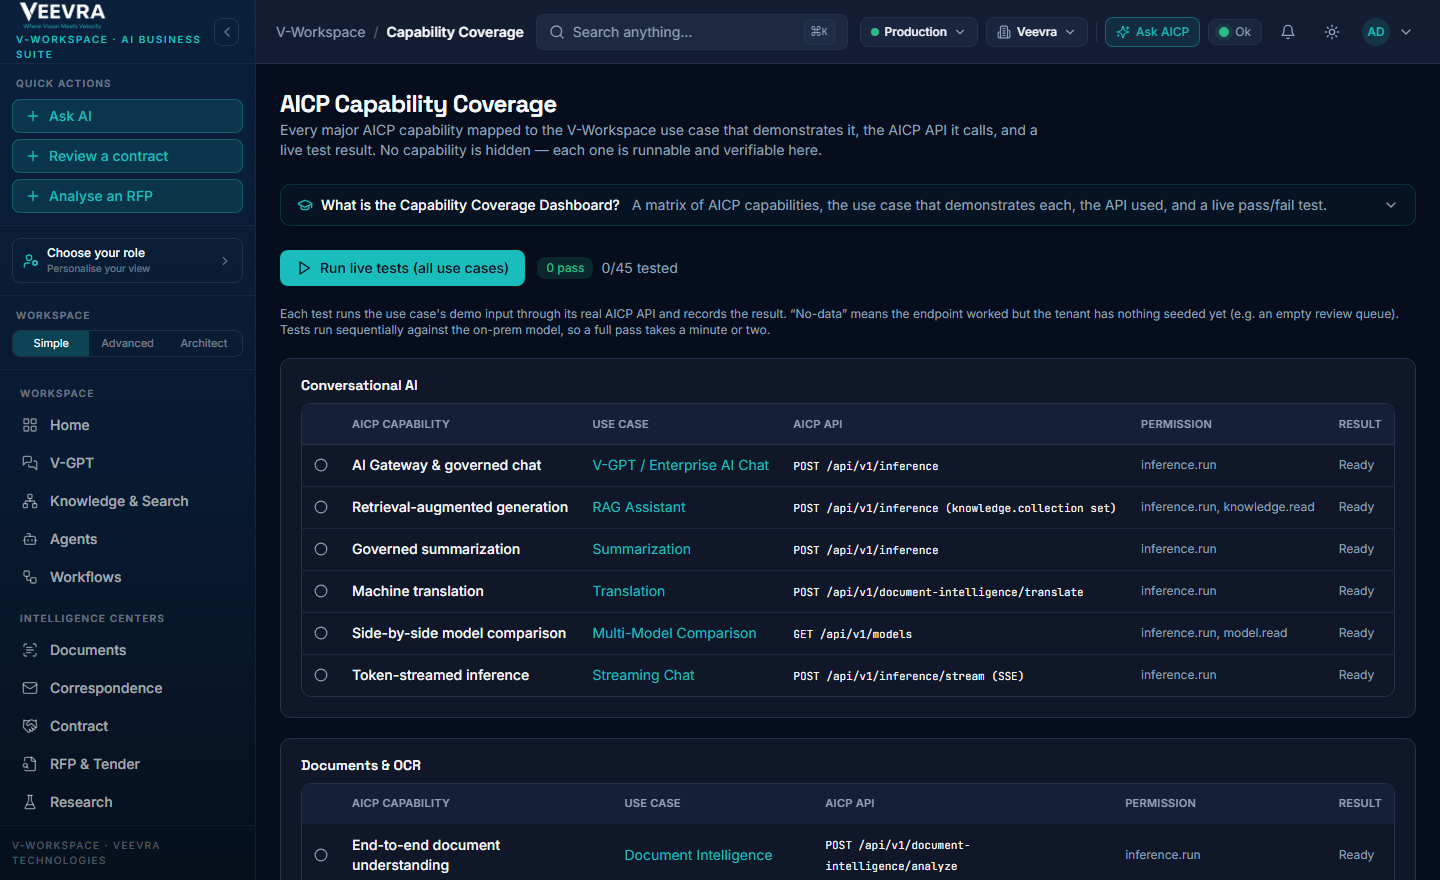This screenshot has height=880, width=1440.
Task: Select the AI Gateway & governed chat radio
Action: tap(321, 465)
